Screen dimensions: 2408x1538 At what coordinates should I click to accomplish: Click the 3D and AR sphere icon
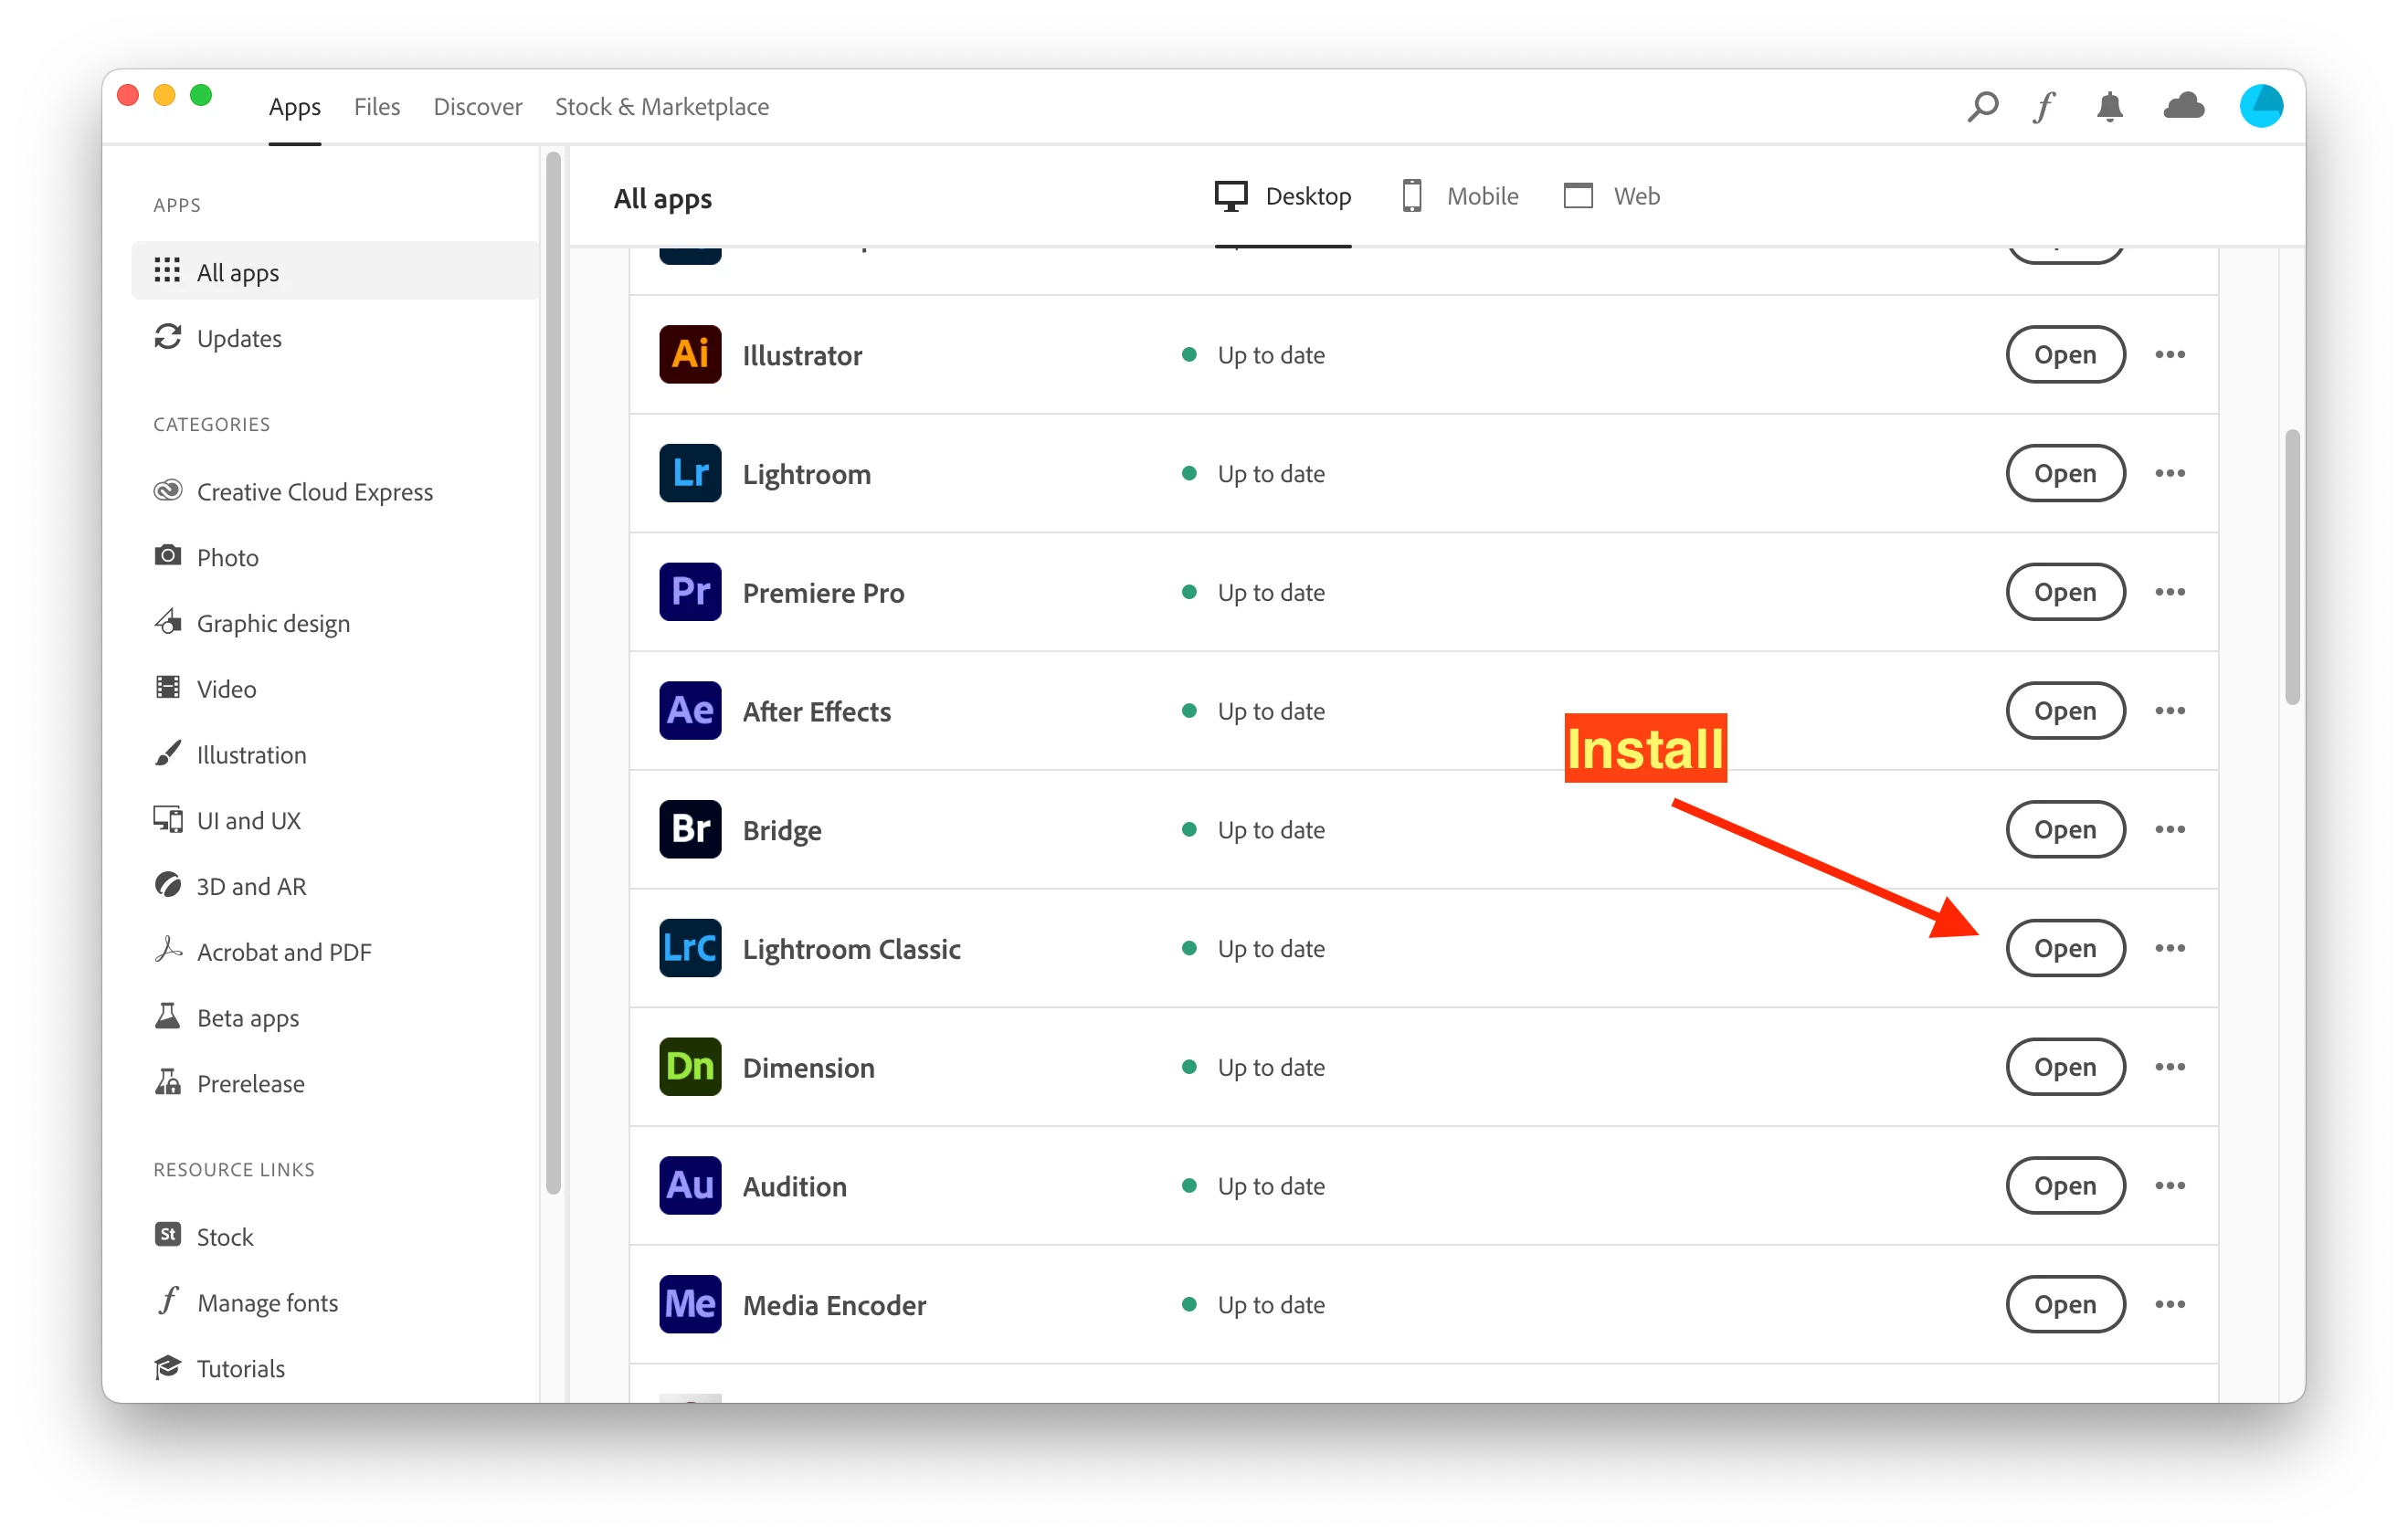pyautogui.click(x=168, y=885)
